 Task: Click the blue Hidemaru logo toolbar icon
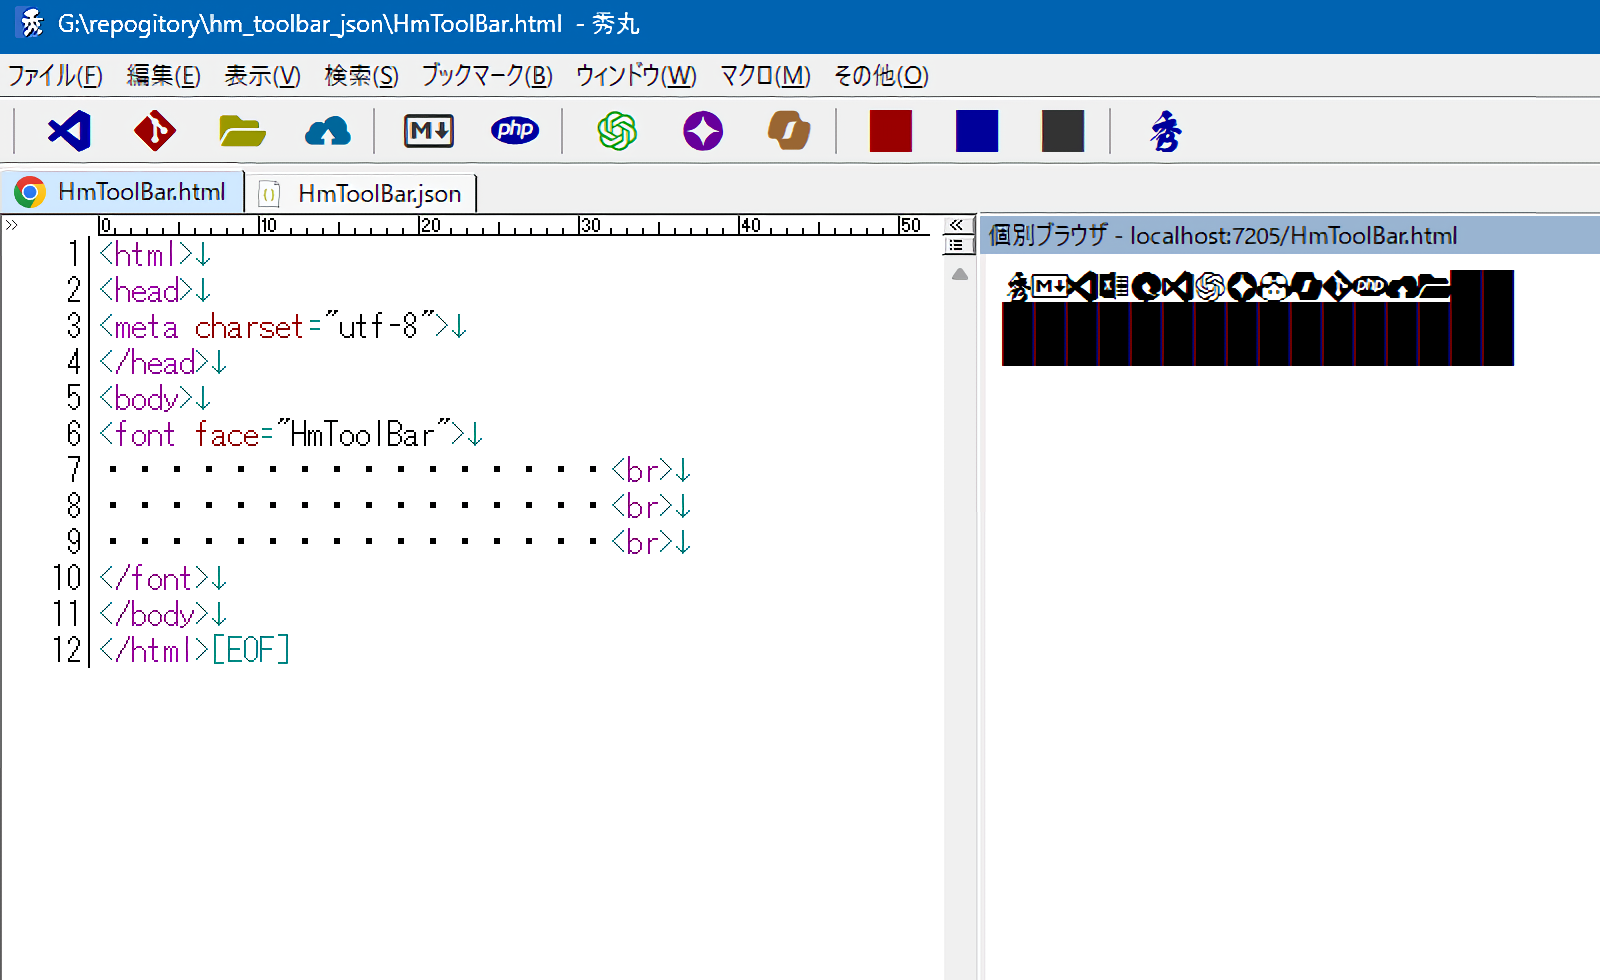(x=1165, y=131)
